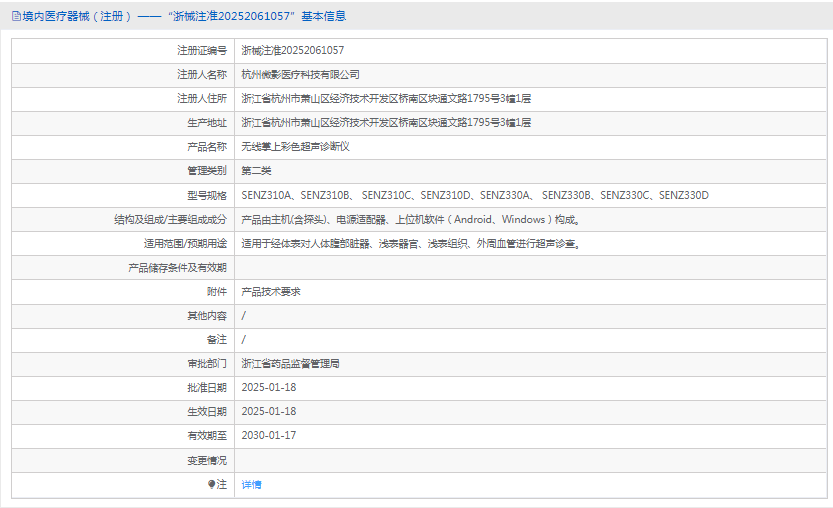Select the 注册人住所 address value
Screen dimensions: 833x508
pyautogui.click(x=386, y=99)
